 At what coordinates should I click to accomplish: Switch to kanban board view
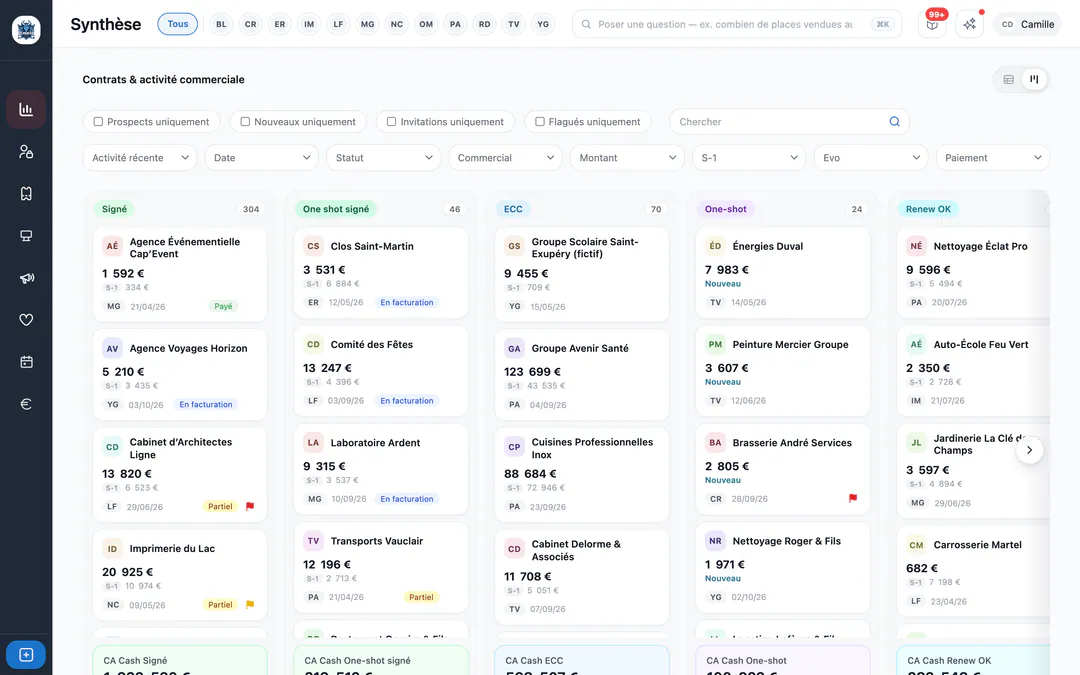click(x=1034, y=80)
